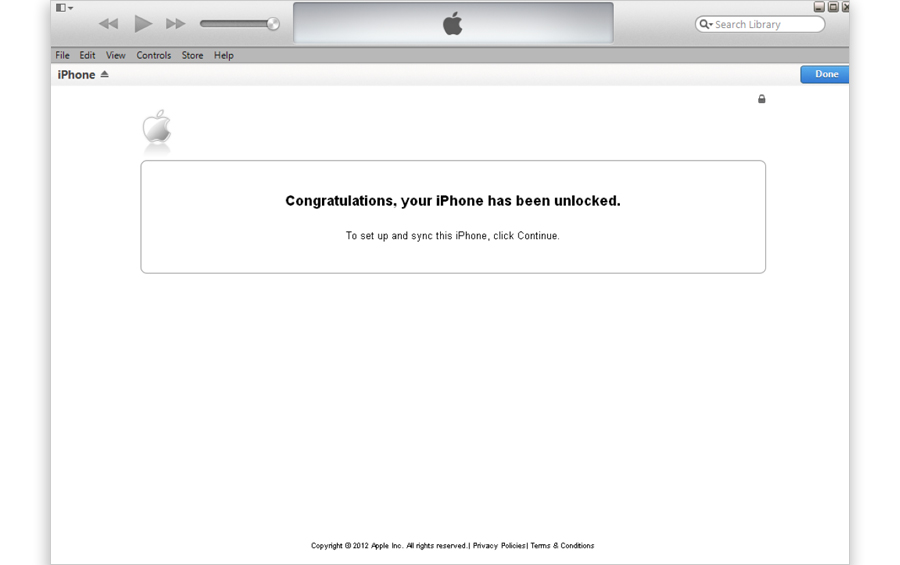Open the sidebar view dropdown icon
This screenshot has width=900, height=565.
pos(64,7)
